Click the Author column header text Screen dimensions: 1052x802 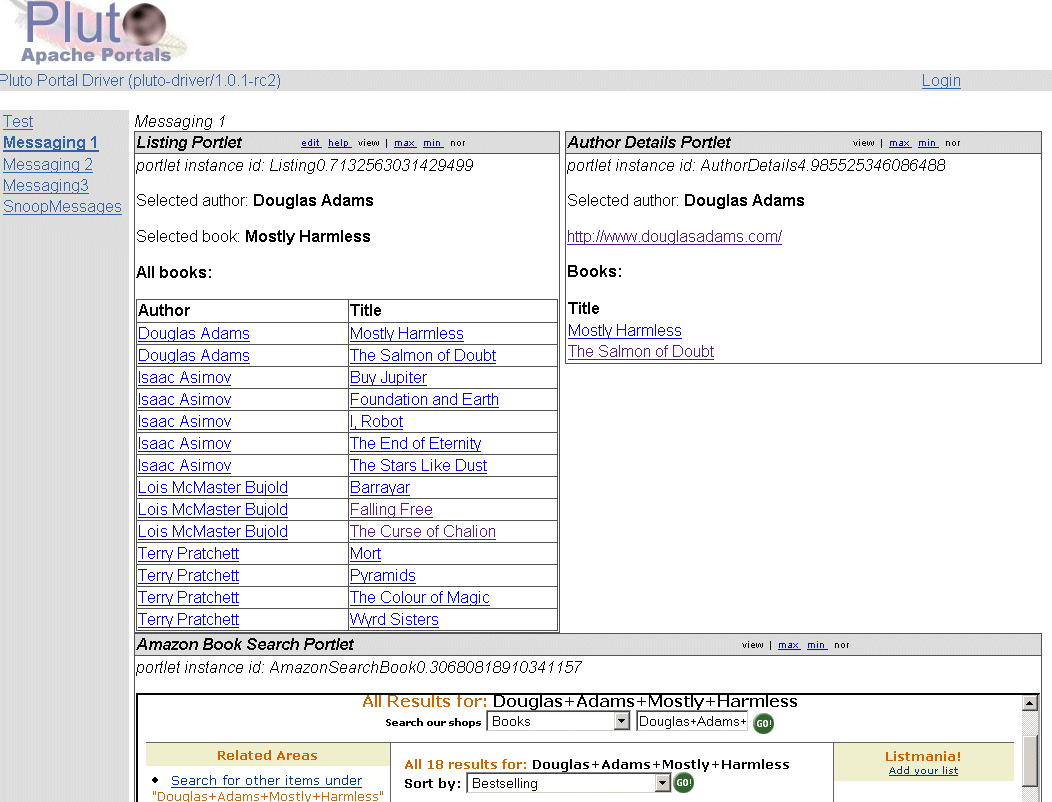[x=164, y=310]
